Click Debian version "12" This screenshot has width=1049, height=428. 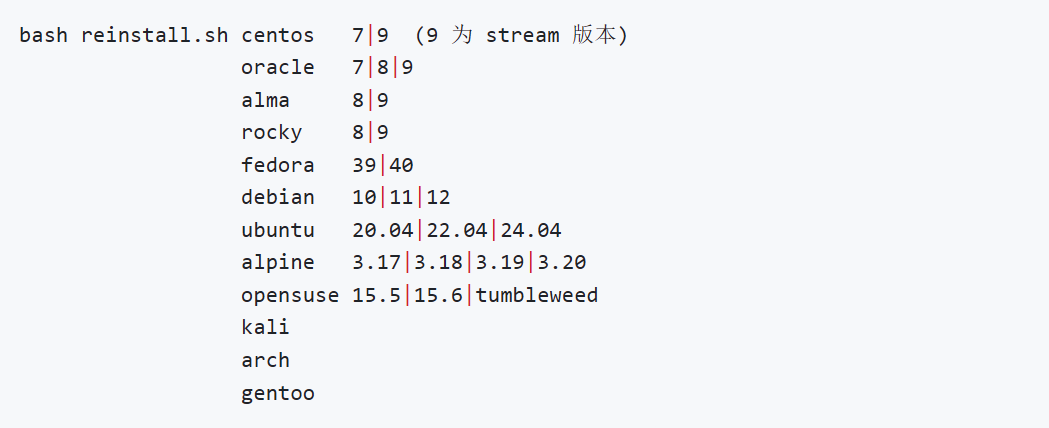[439, 198]
